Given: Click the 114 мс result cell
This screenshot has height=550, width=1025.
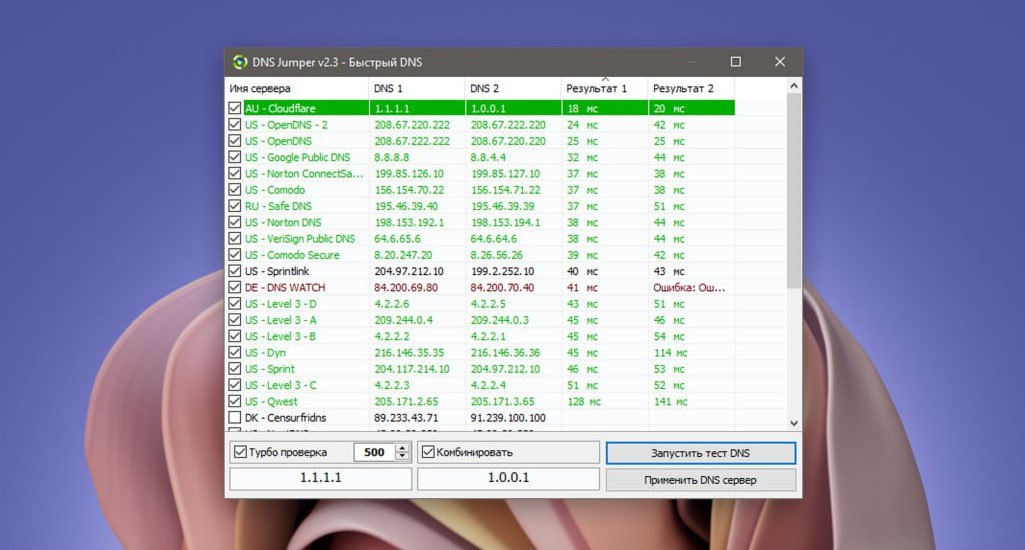Looking at the screenshot, I should click(671, 352).
